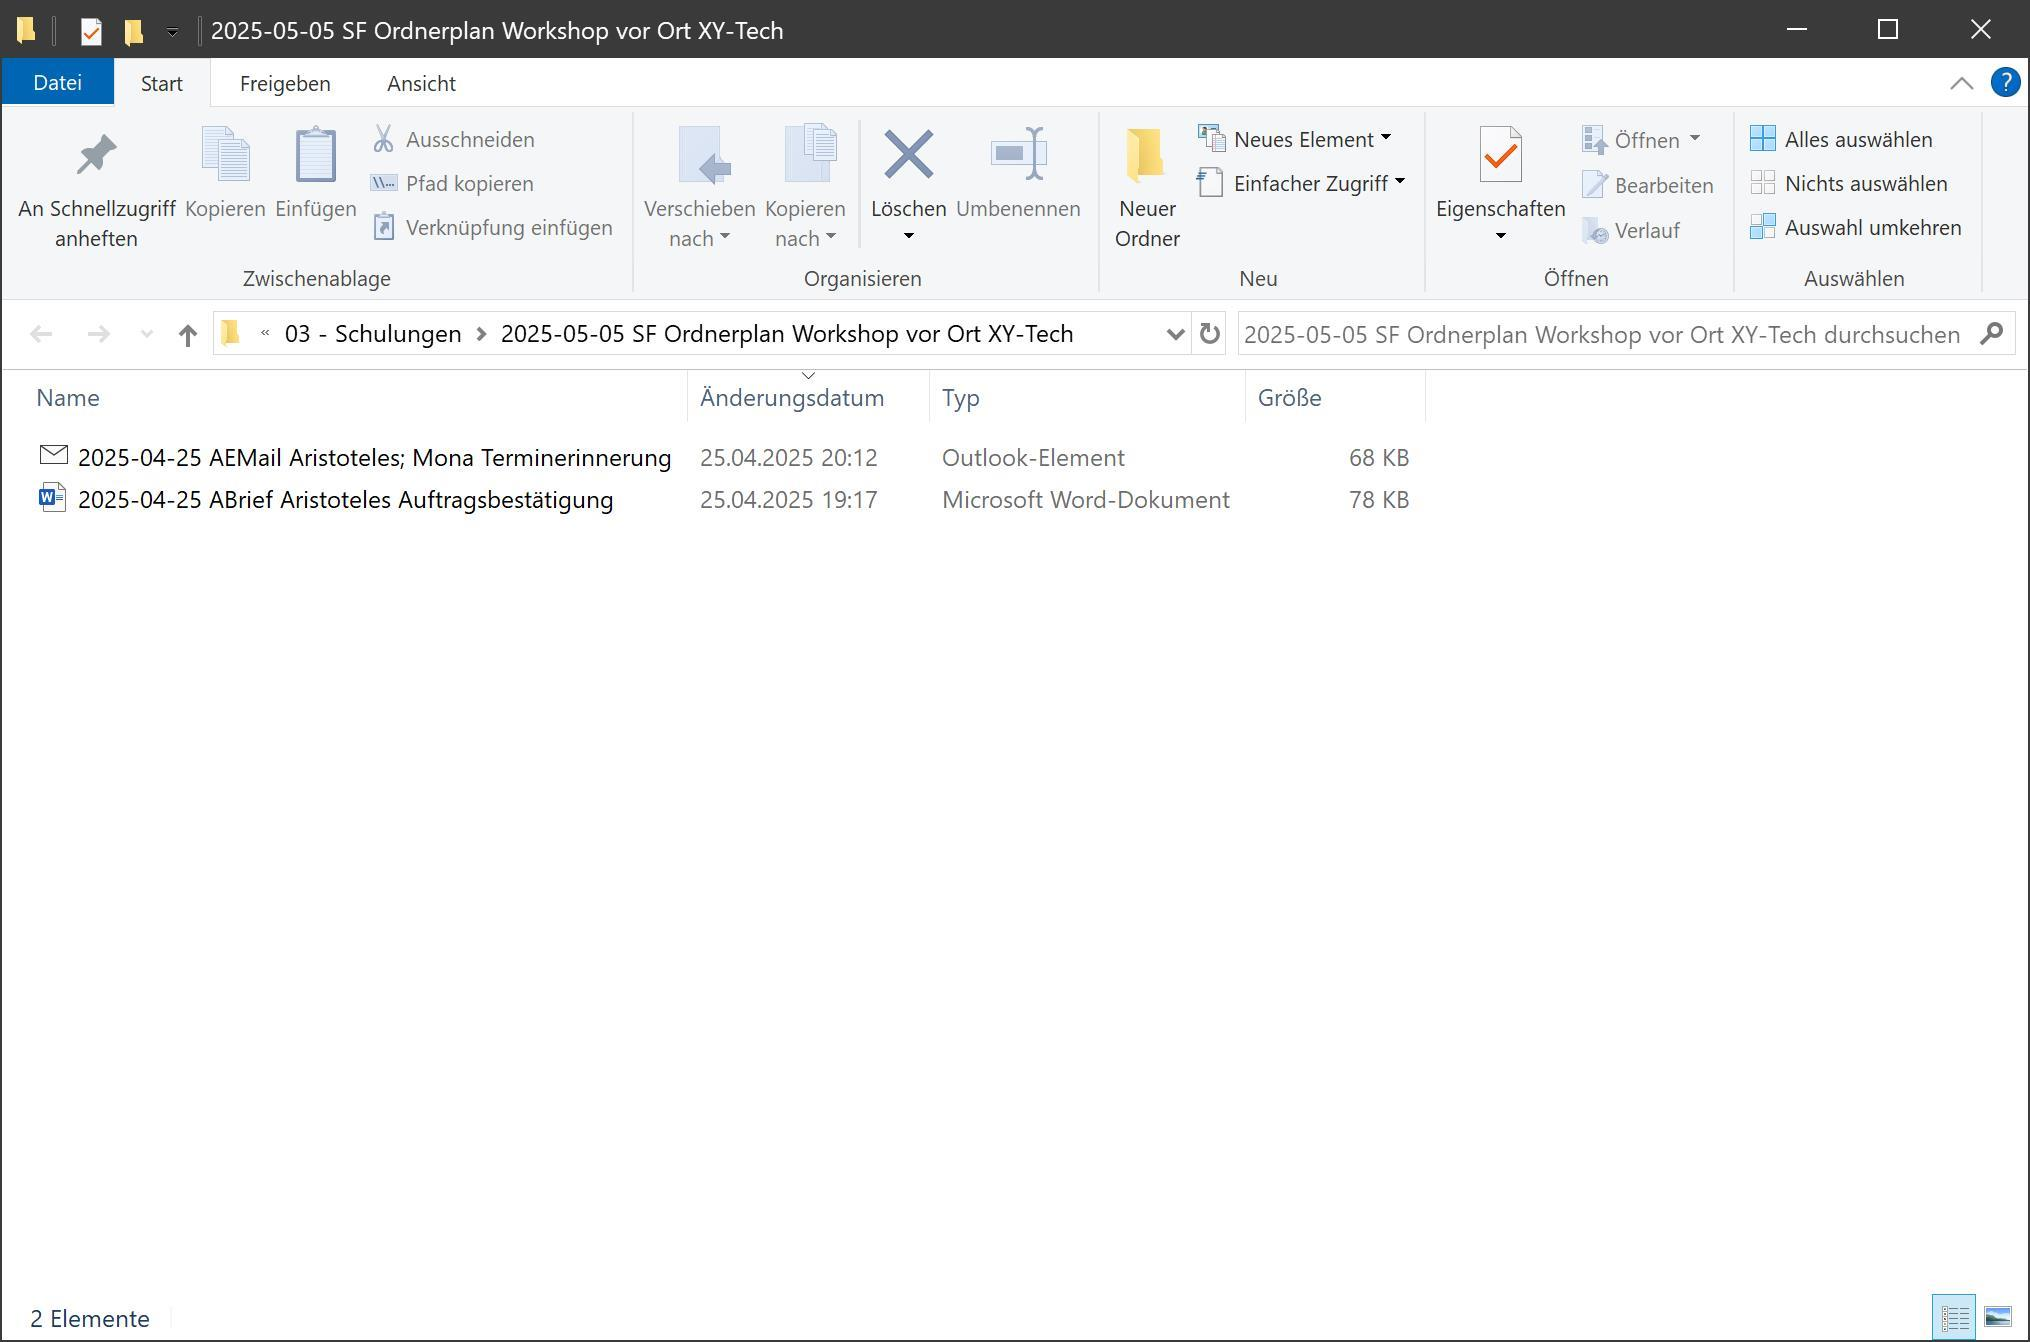Image resolution: width=2030 pixels, height=1342 pixels.
Task: Maximize the Explorer window
Action: [1887, 29]
